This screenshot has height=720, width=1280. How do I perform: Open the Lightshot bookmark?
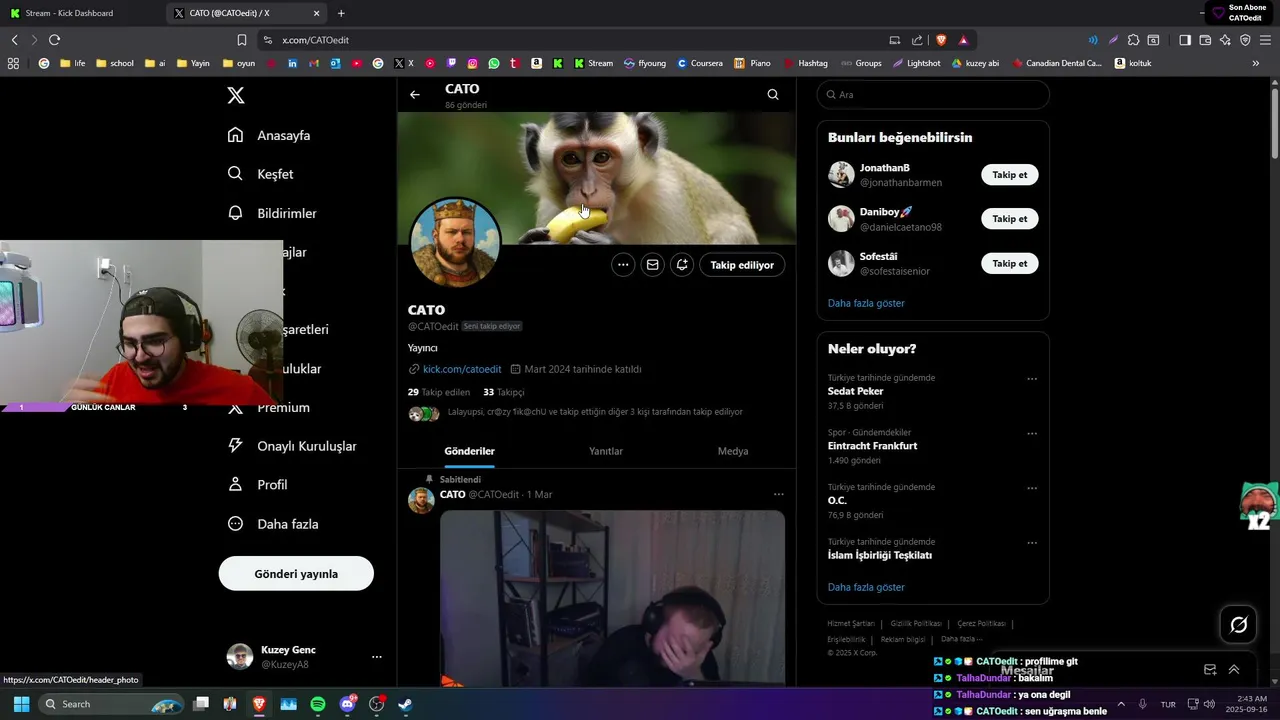(x=916, y=63)
